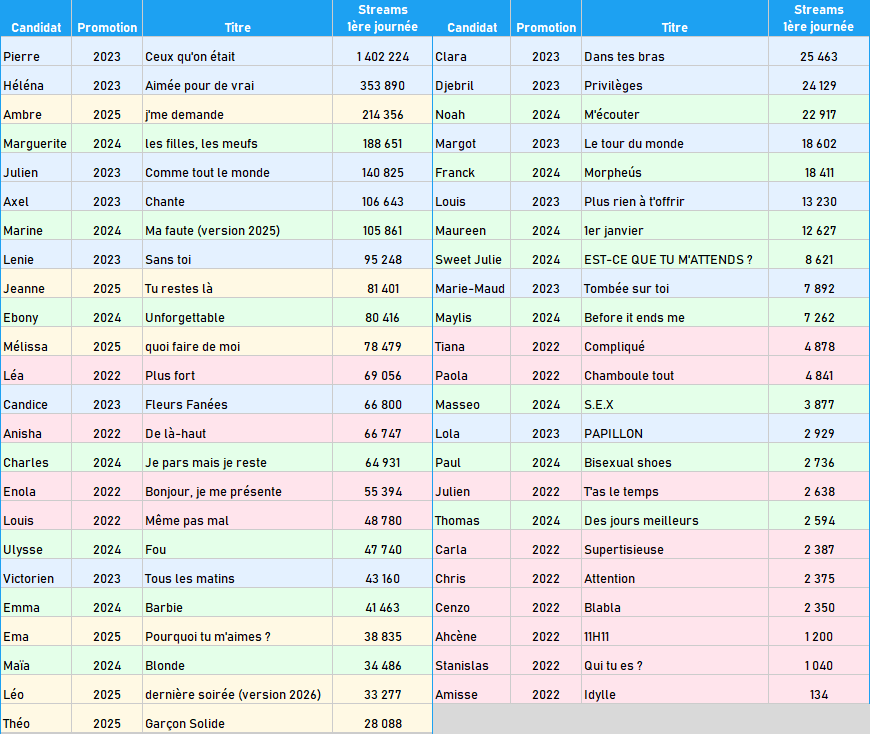Click the stream count 1 402 224
The height and width of the screenshot is (734, 870).
click(x=382, y=52)
